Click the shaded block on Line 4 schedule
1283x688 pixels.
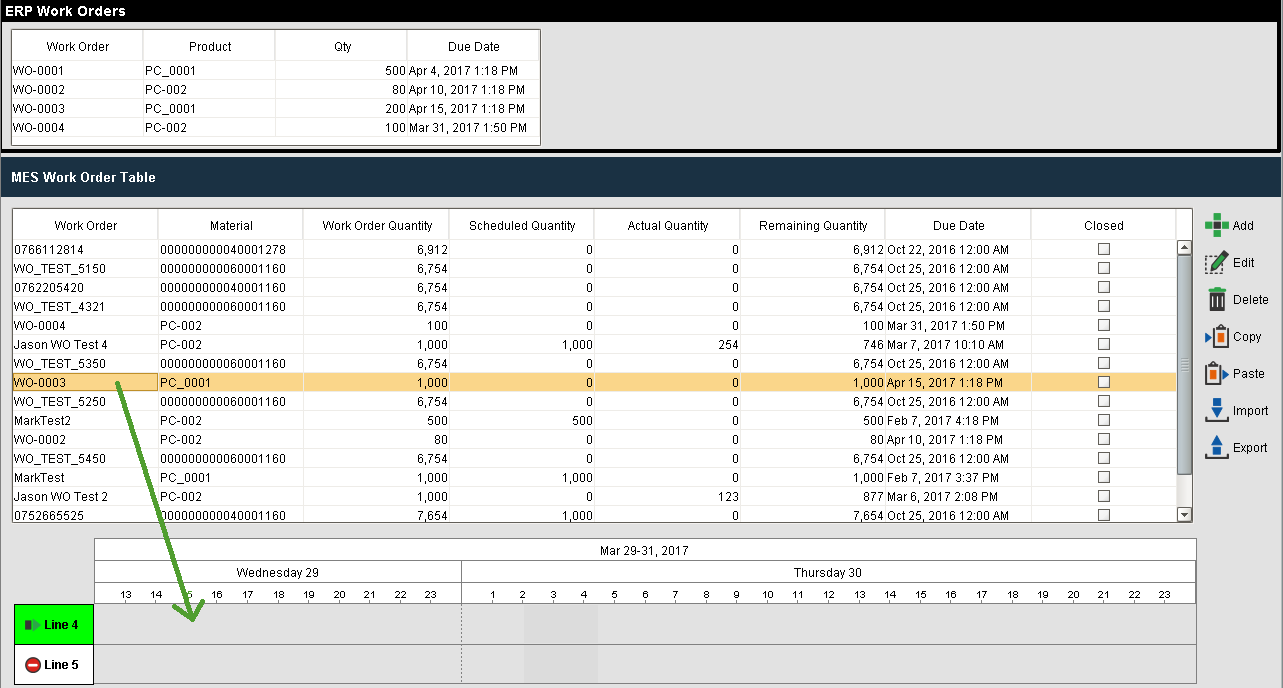click(560, 624)
